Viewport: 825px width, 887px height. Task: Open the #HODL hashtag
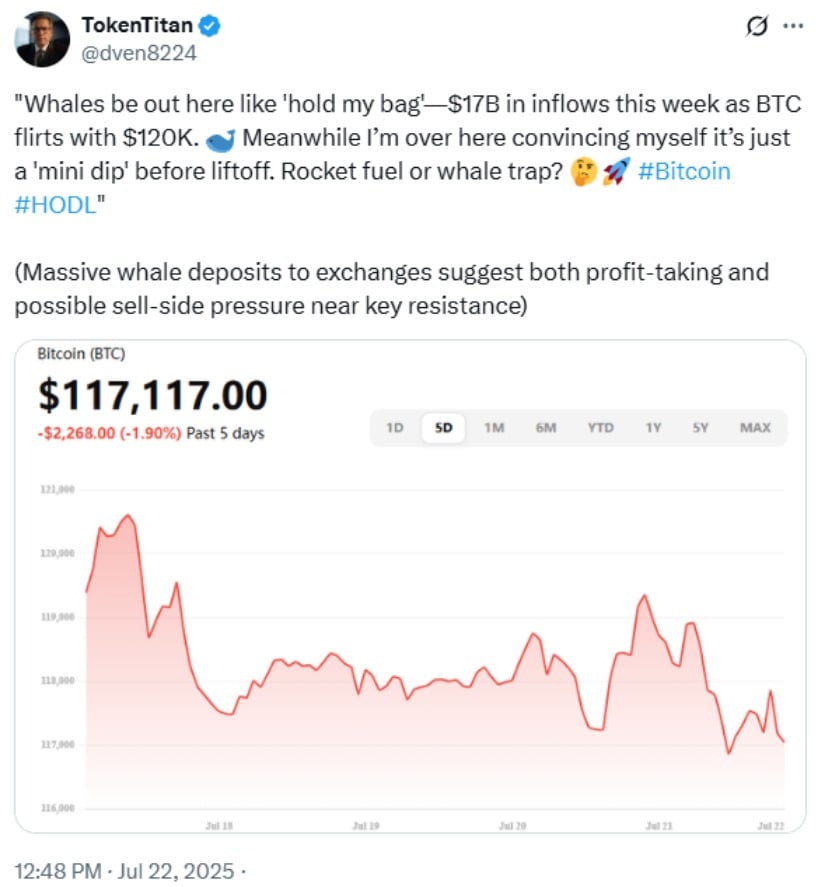pyautogui.click(x=55, y=205)
